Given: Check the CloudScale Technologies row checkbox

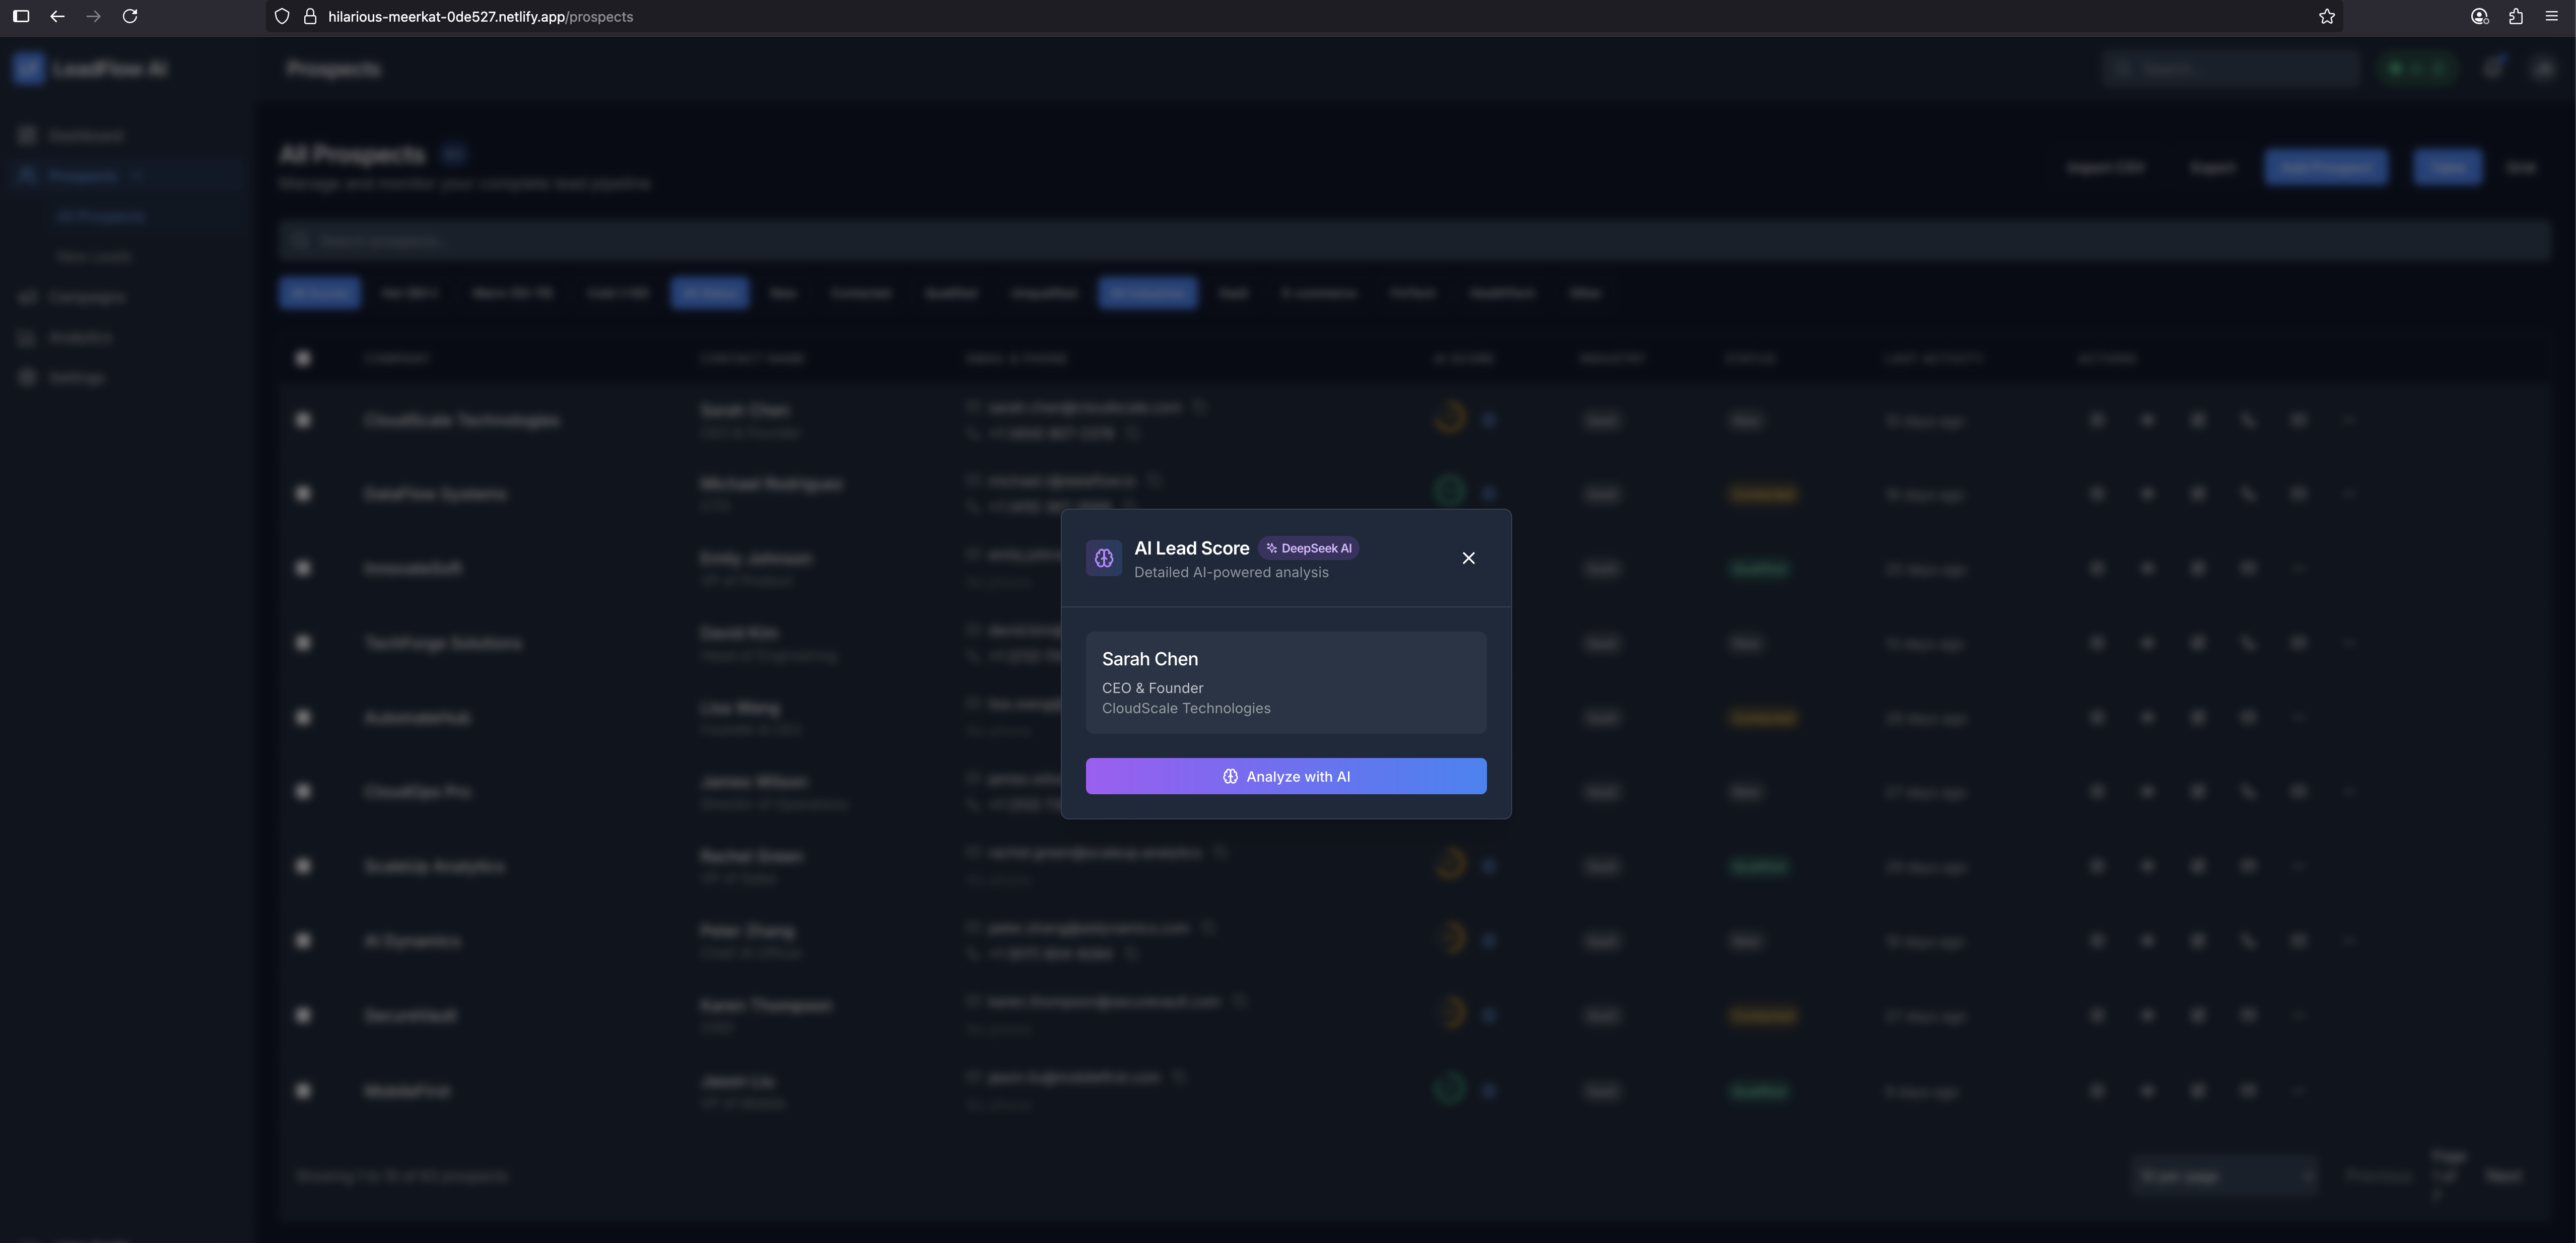Looking at the screenshot, I should 303,420.
